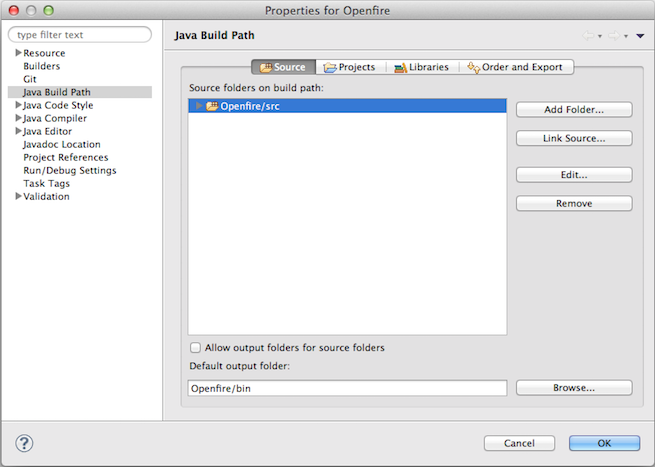
Task: Select Validation label in the tree
Action: 46,196
